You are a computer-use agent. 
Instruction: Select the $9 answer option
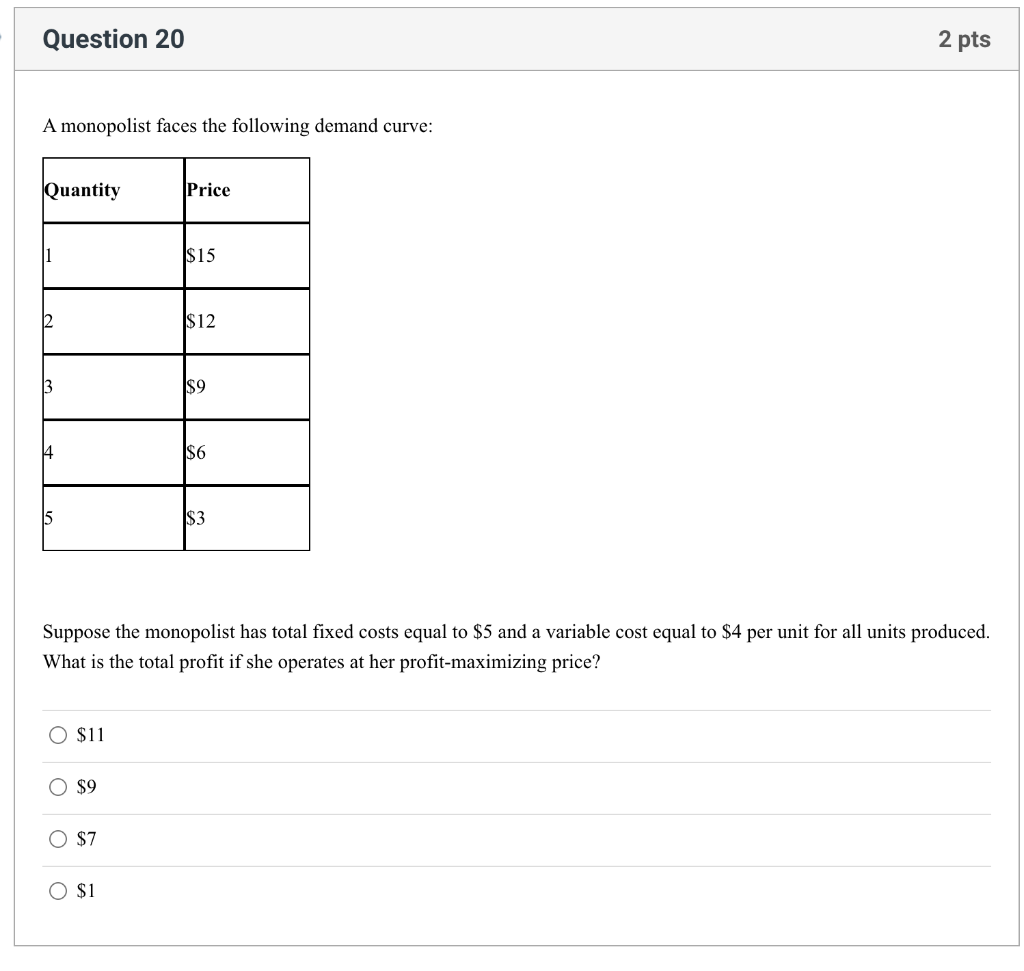58,787
